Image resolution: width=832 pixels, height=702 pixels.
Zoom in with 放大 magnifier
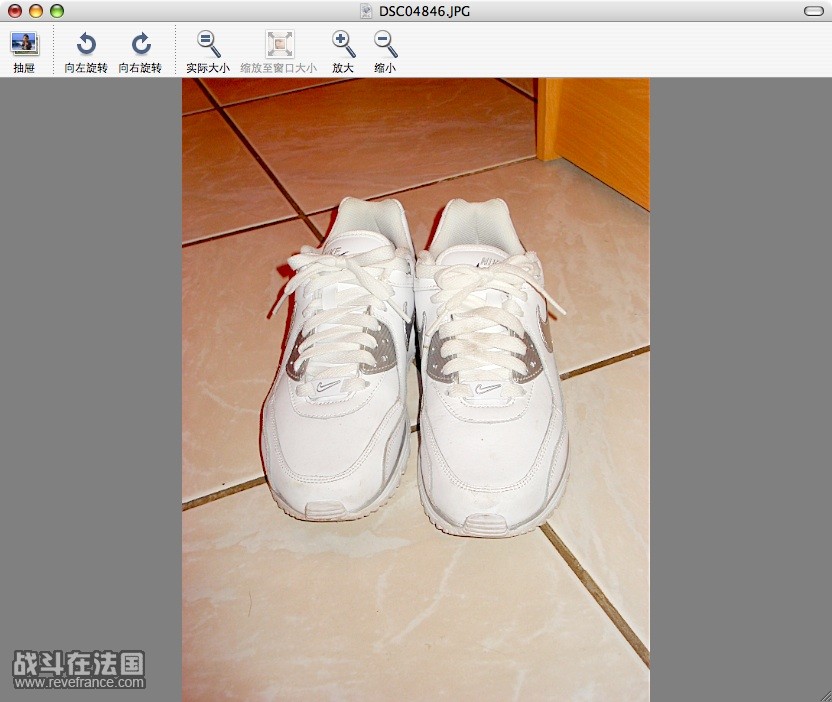click(x=343, y=51)
